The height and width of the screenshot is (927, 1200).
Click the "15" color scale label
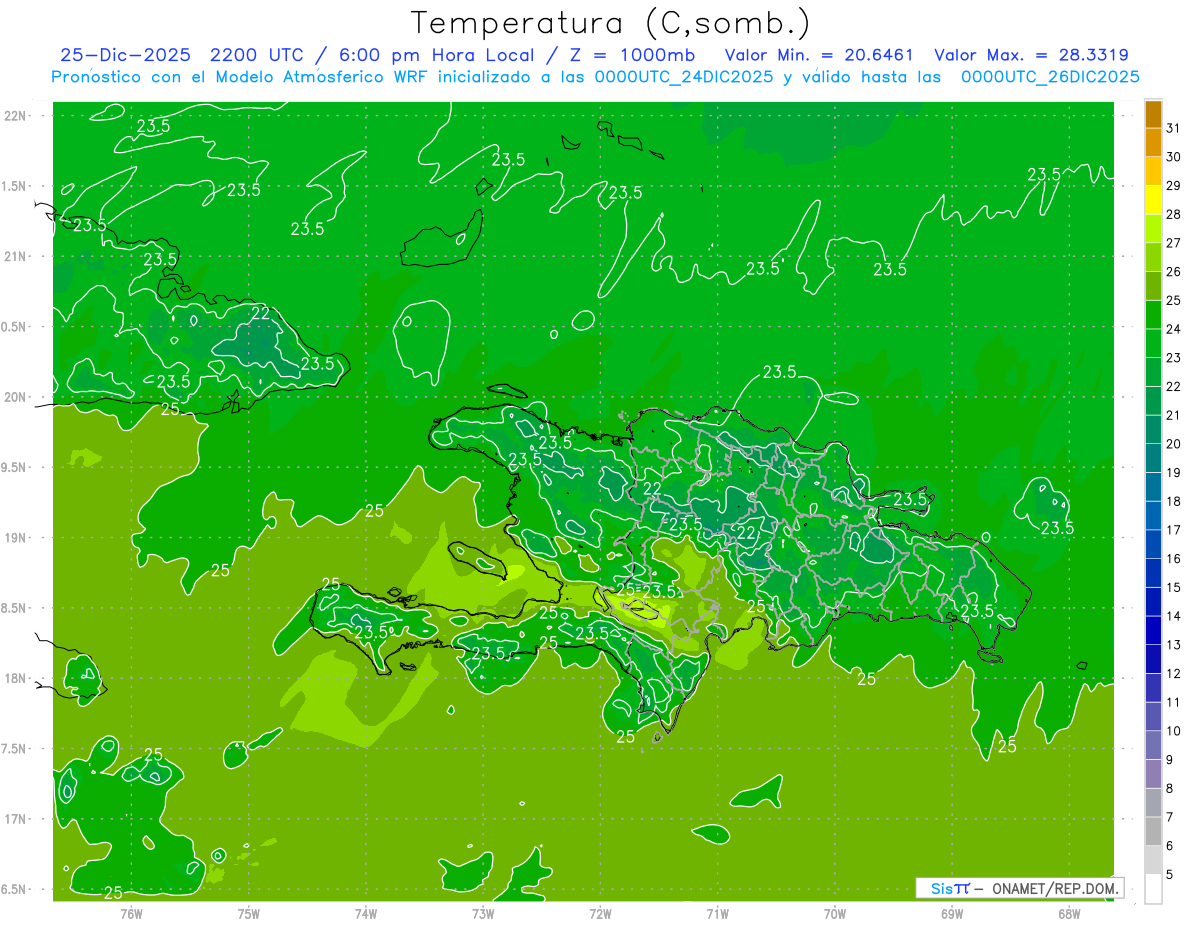tap(1175, 587)
